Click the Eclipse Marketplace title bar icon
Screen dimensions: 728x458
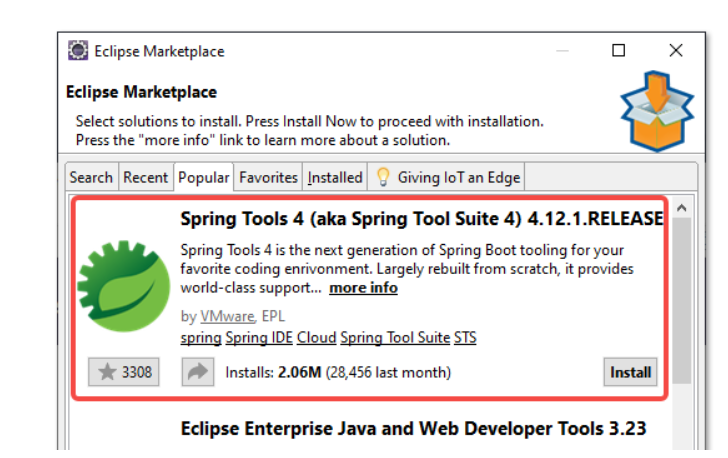pos(78,51)
